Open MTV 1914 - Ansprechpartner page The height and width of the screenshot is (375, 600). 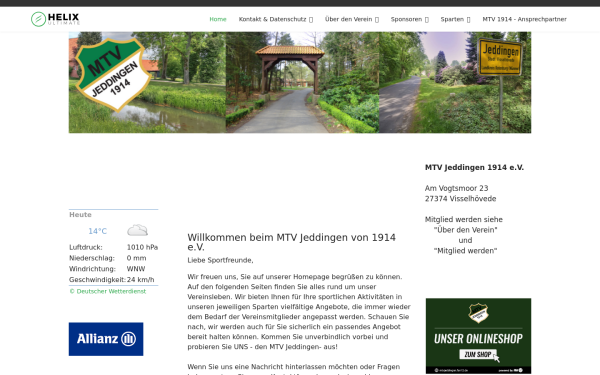click(x=524, y=19)
